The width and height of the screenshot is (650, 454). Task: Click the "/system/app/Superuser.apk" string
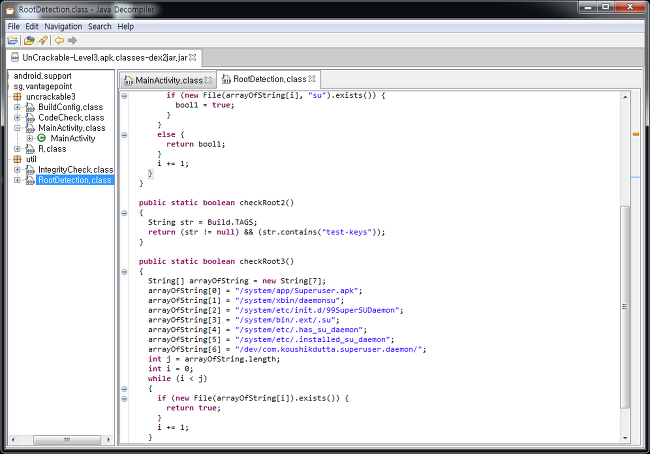pos(297,291)
